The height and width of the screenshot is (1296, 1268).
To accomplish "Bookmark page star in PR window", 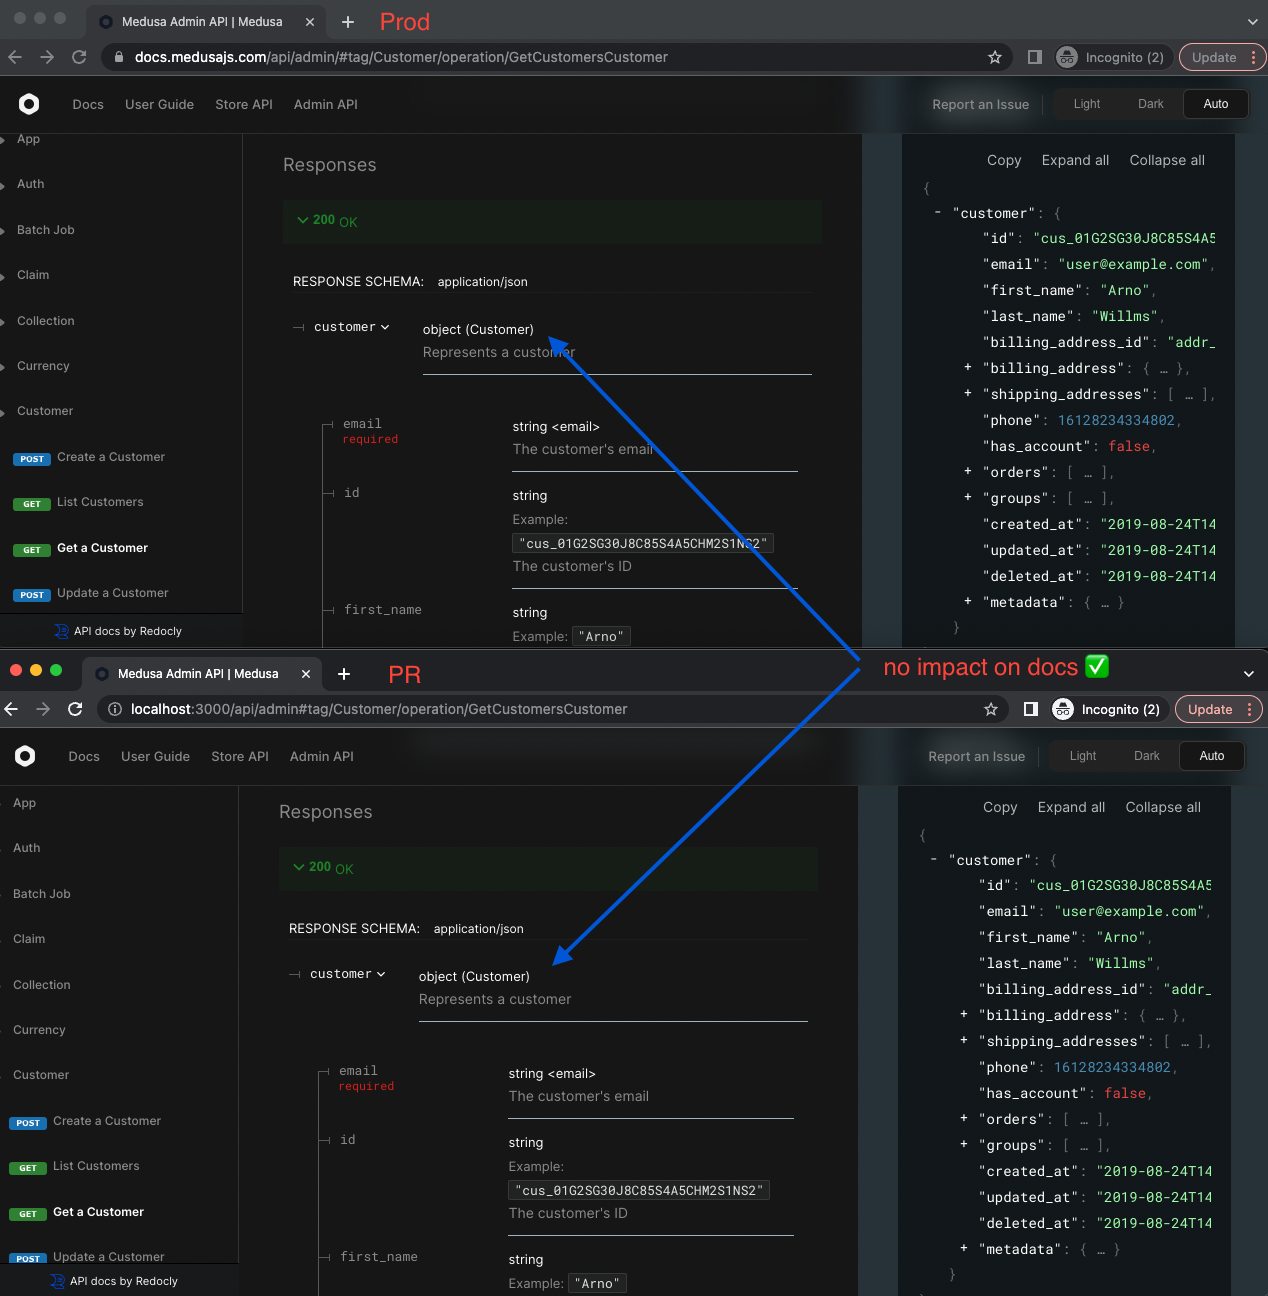I will click(991, 709).
